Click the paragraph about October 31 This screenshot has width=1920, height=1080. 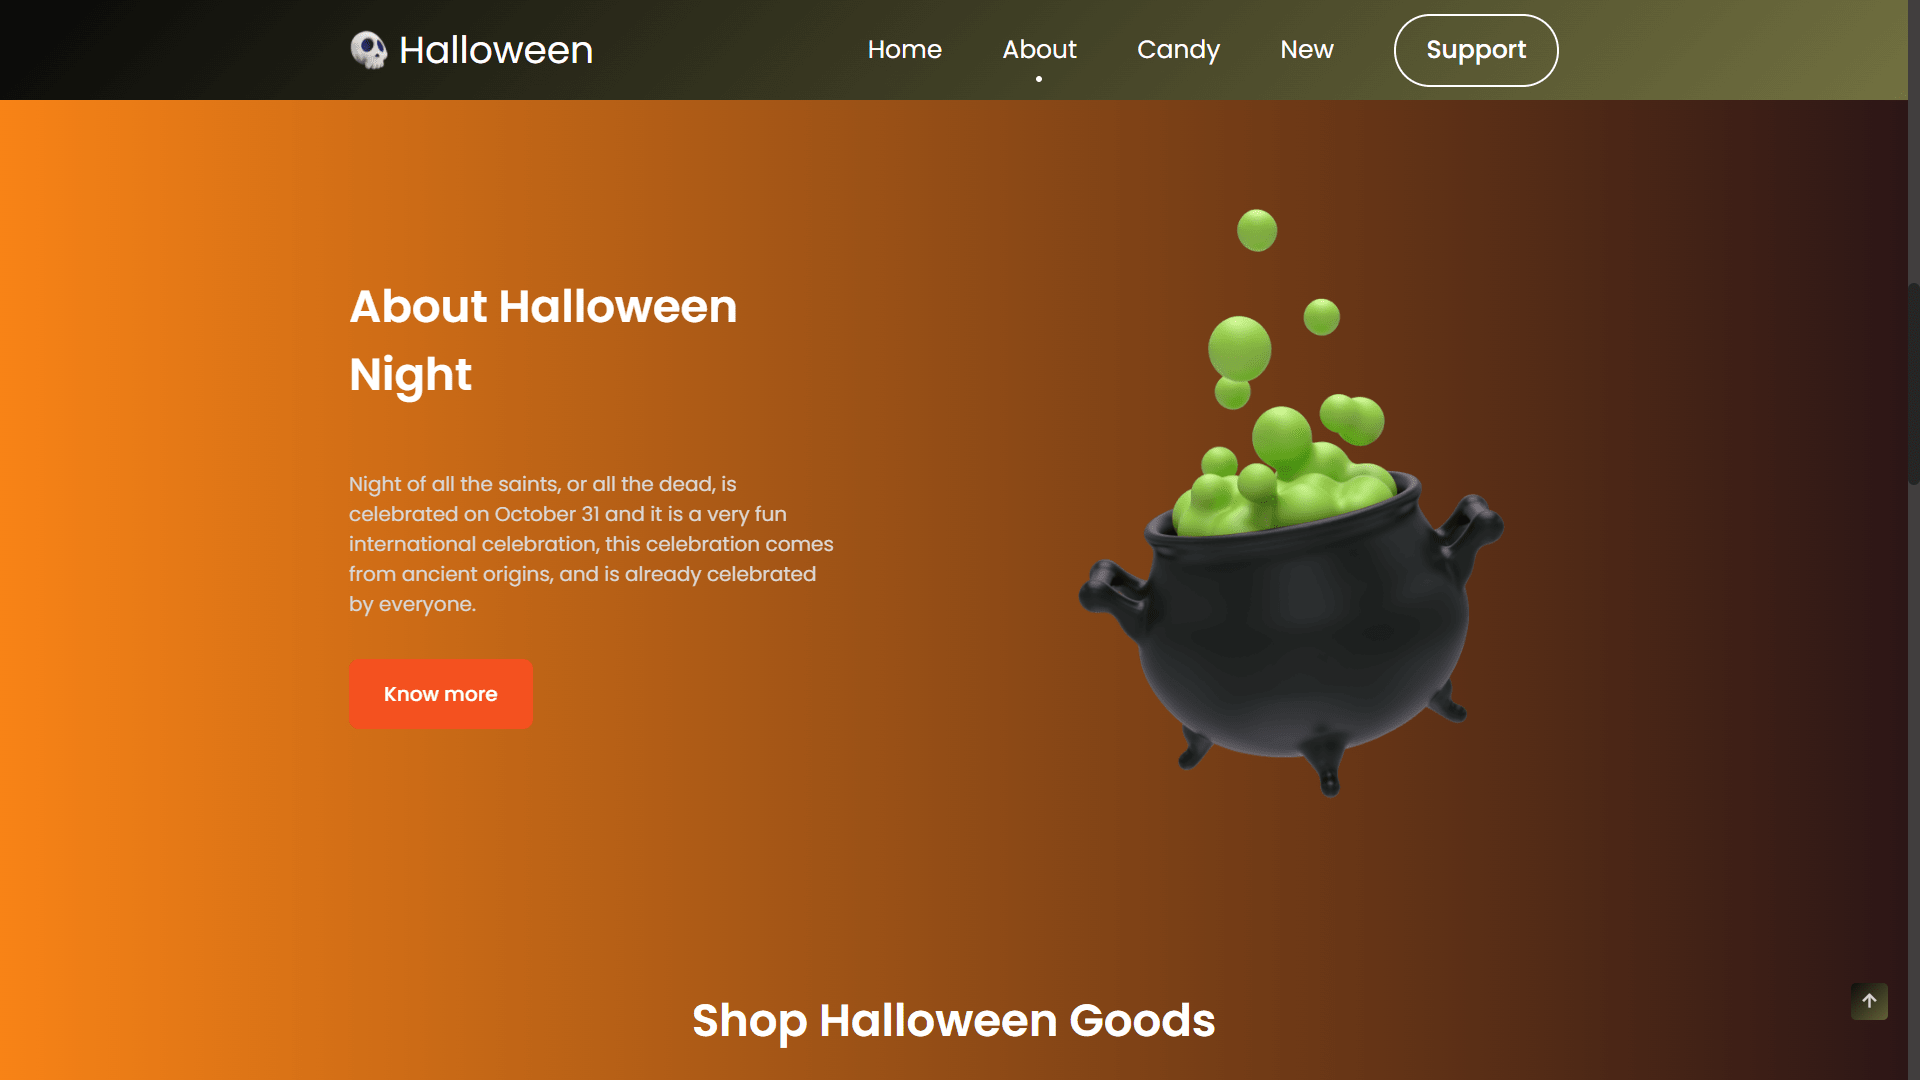(591, 544)
